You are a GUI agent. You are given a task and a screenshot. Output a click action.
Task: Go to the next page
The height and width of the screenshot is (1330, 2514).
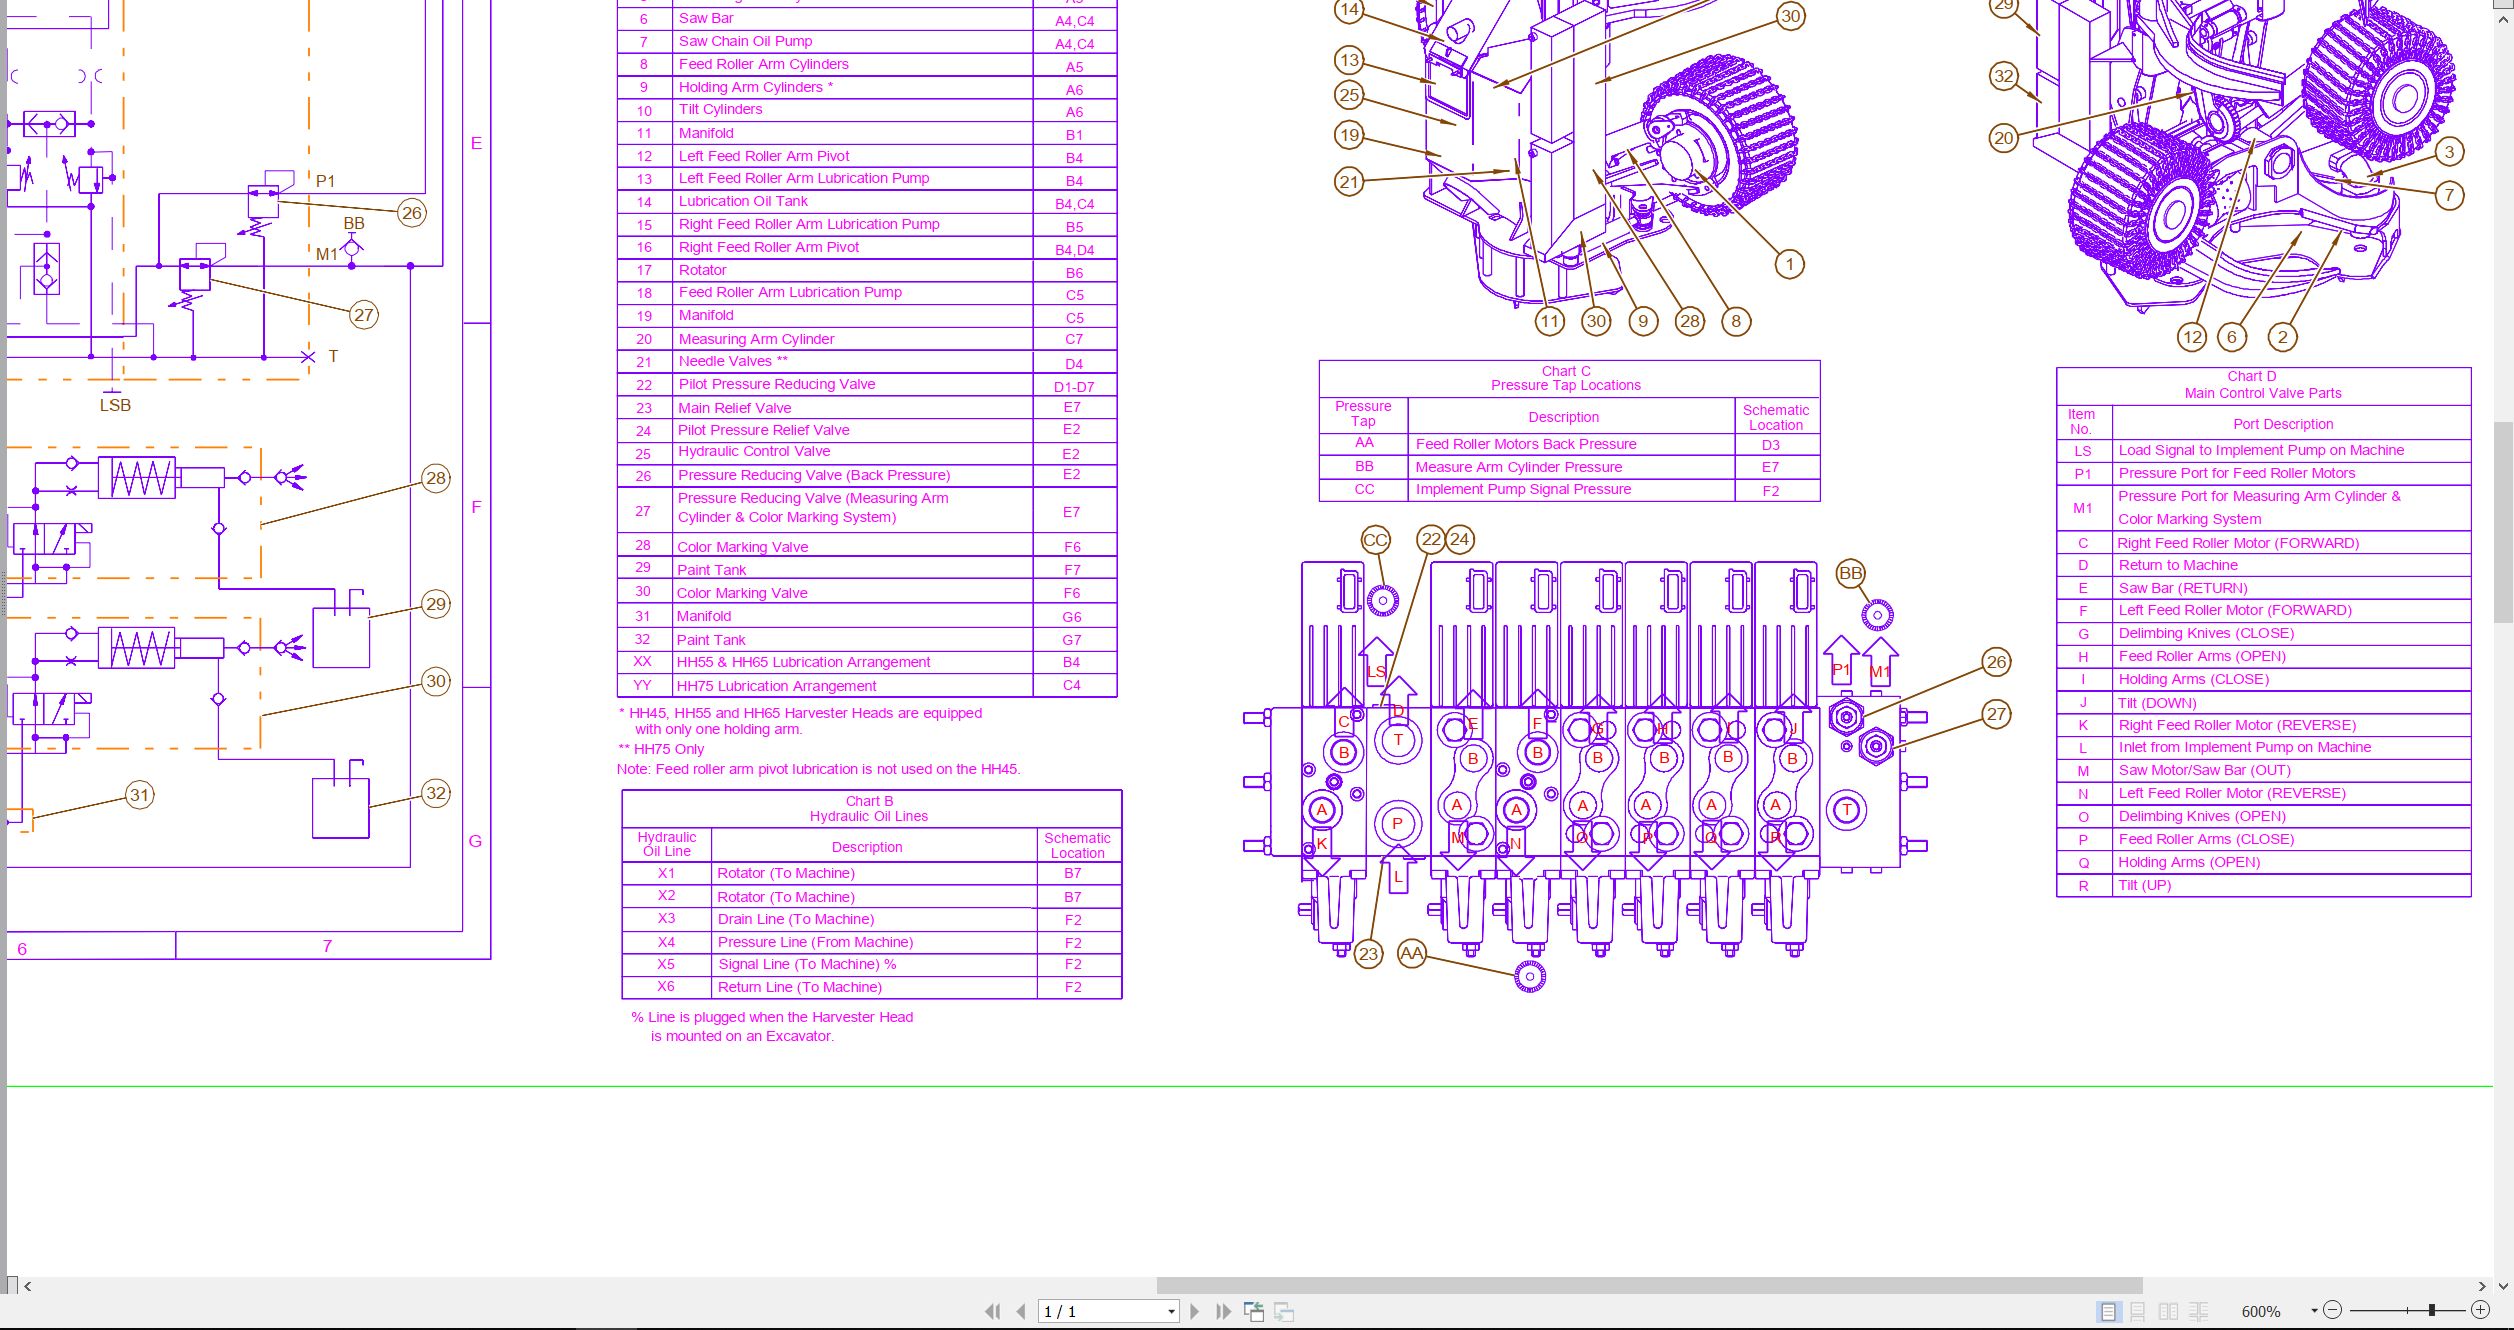coord(1194,1311)
